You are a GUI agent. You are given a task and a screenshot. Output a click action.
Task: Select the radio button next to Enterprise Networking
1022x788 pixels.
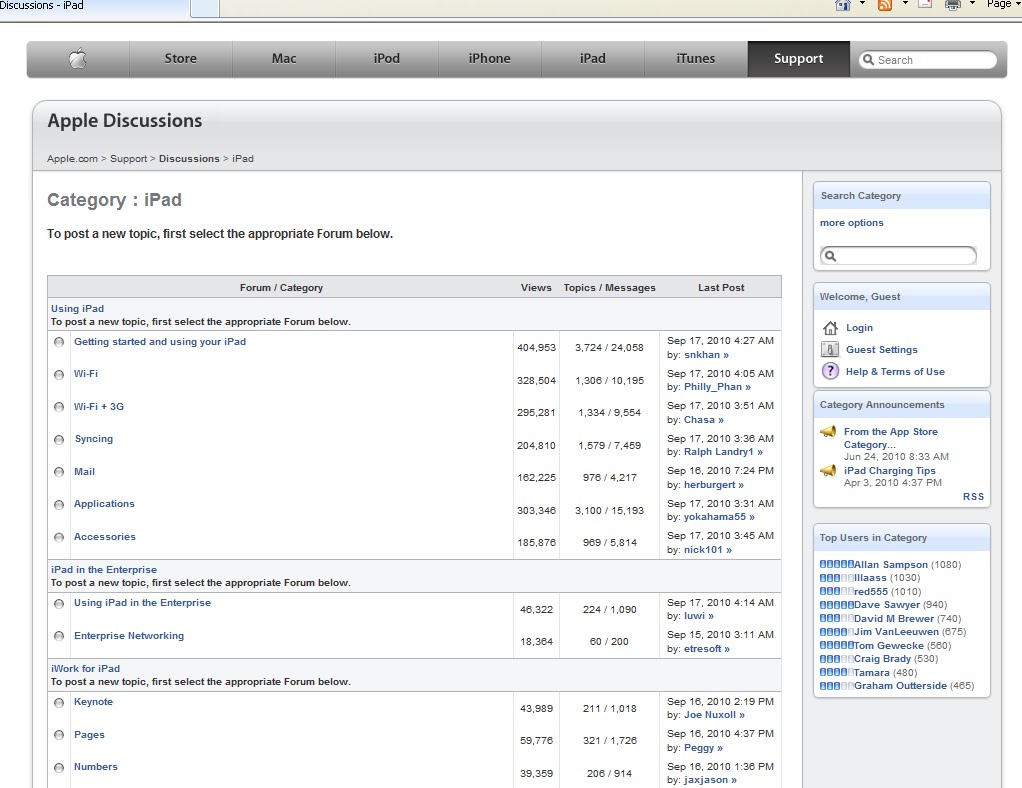coord(59,636)
